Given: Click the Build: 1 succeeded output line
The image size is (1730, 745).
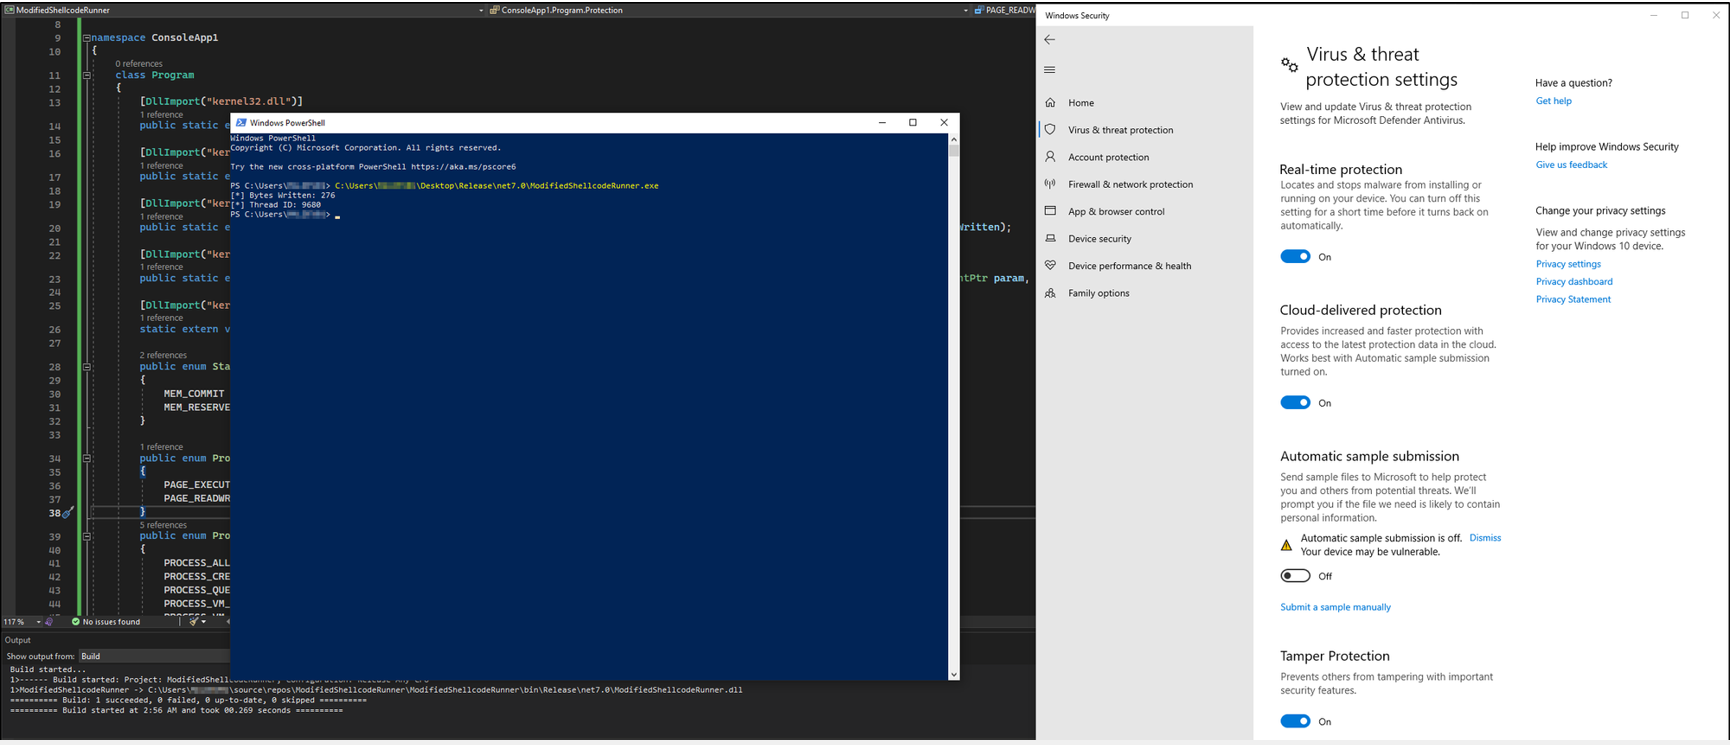Looking at the screenshot, I should 188,700.
